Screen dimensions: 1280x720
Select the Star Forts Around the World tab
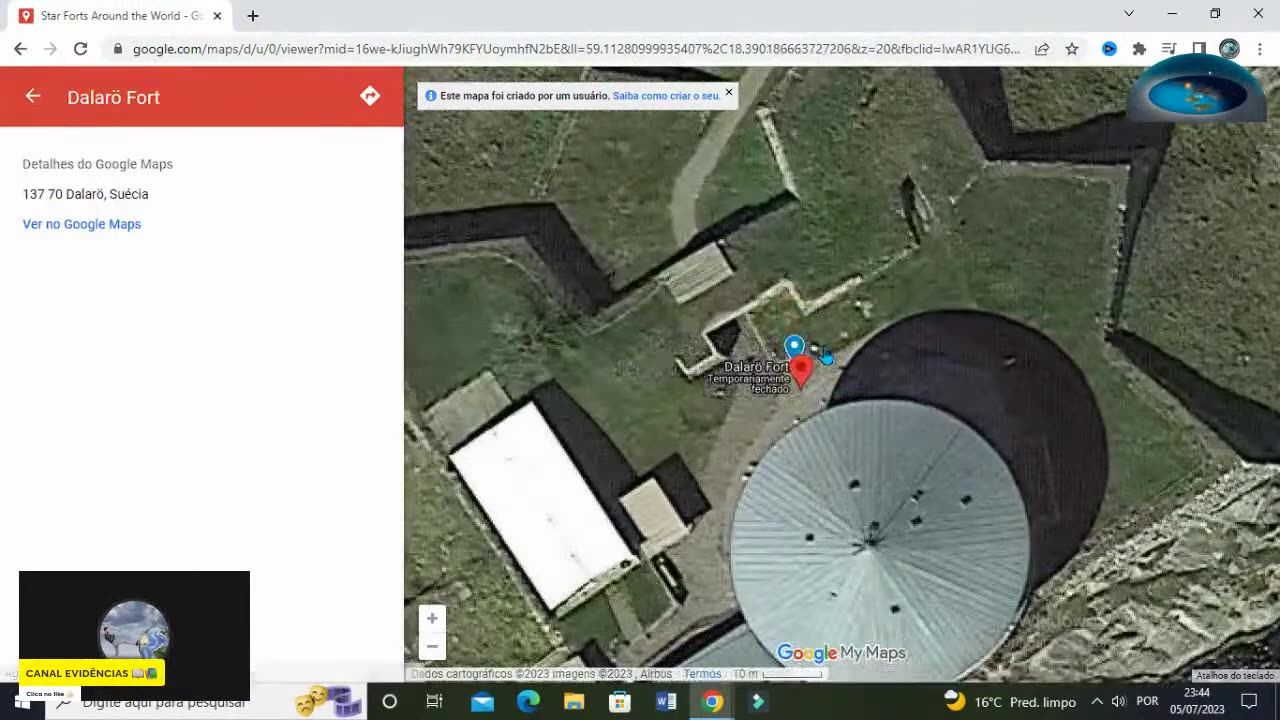[121, 16]
